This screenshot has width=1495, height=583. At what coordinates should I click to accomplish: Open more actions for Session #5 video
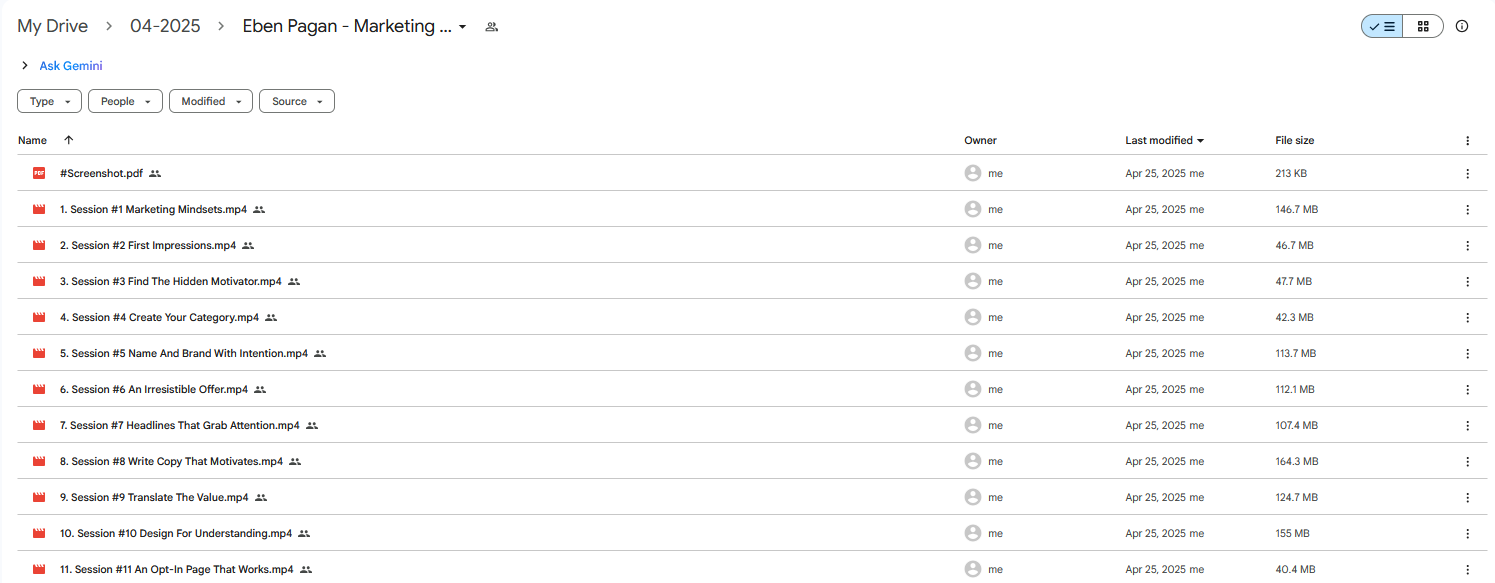(1467, 353)
